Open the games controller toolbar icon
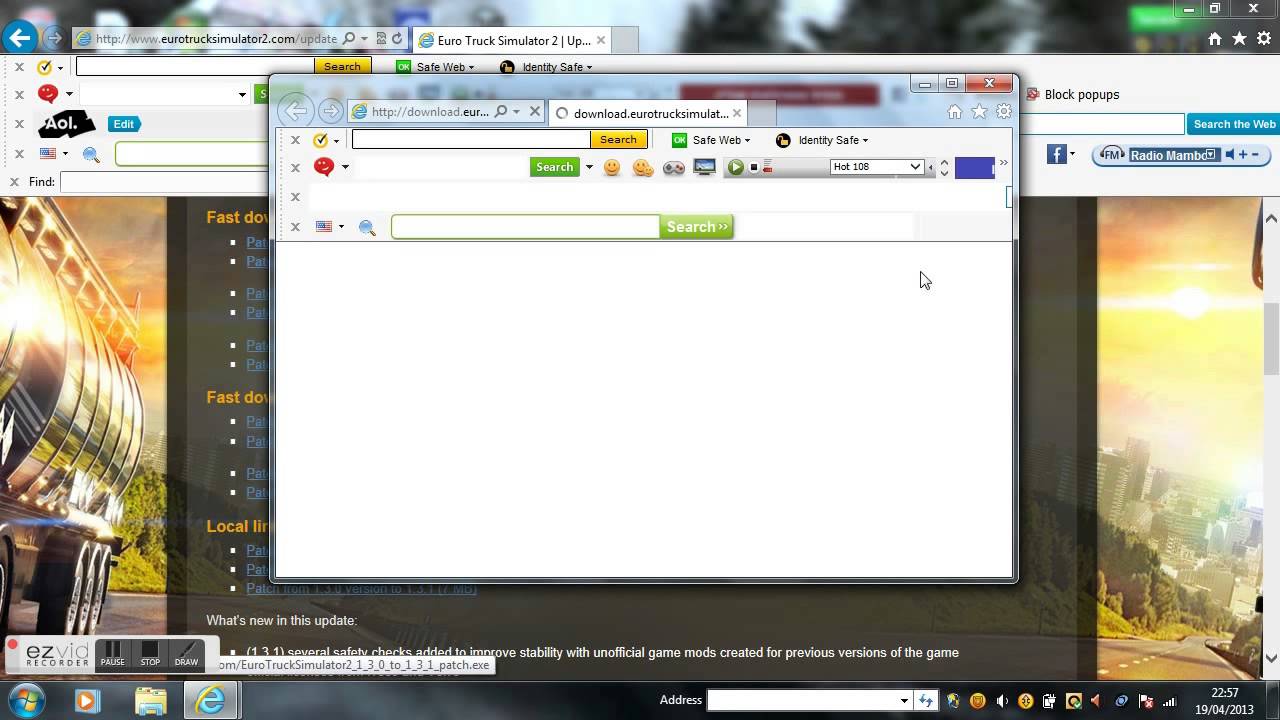Screen dimensions: 1280x720 [674, 168]
